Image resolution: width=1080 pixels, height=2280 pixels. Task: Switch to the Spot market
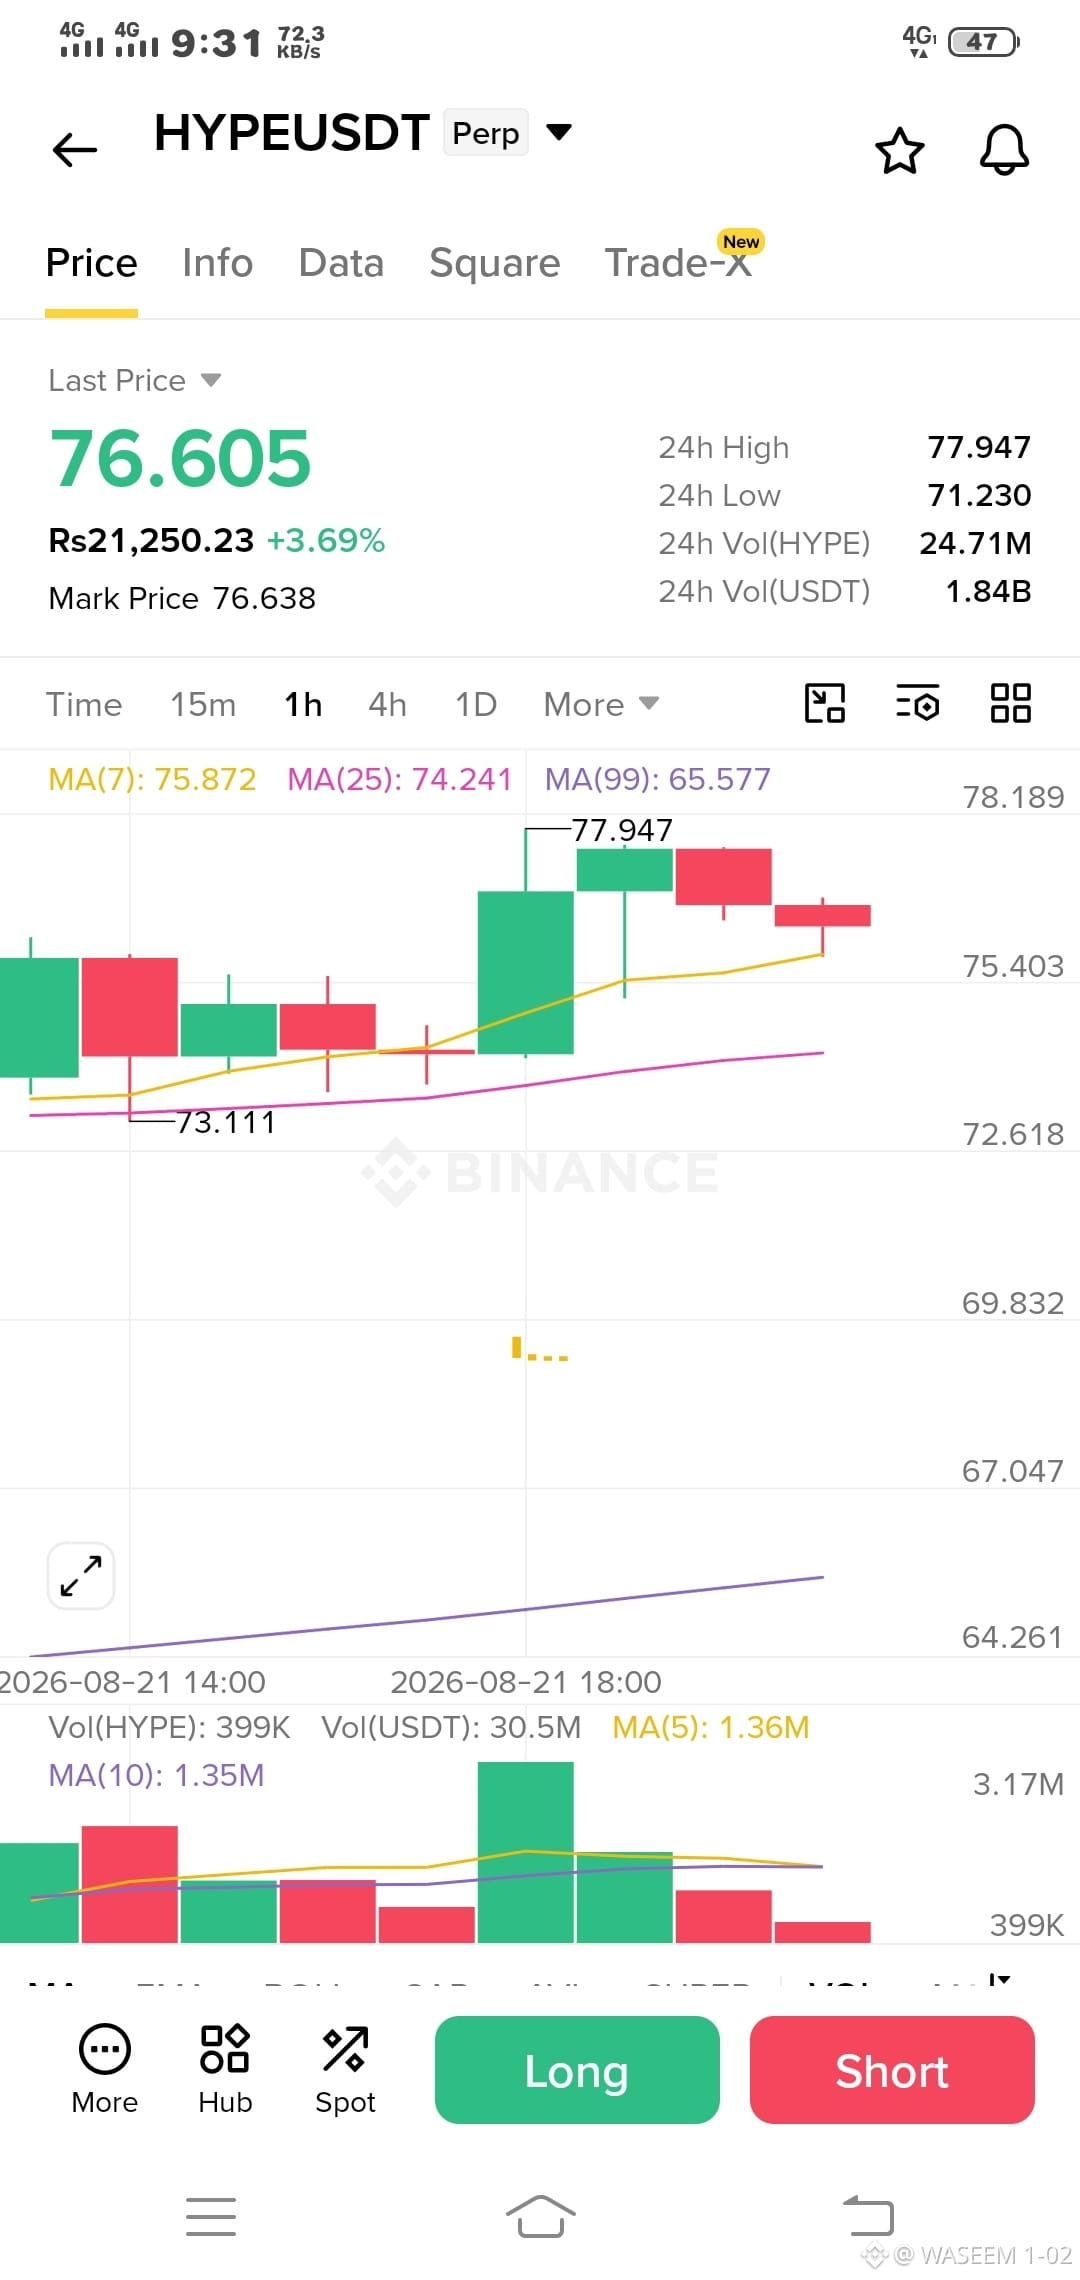point(345,2070)
